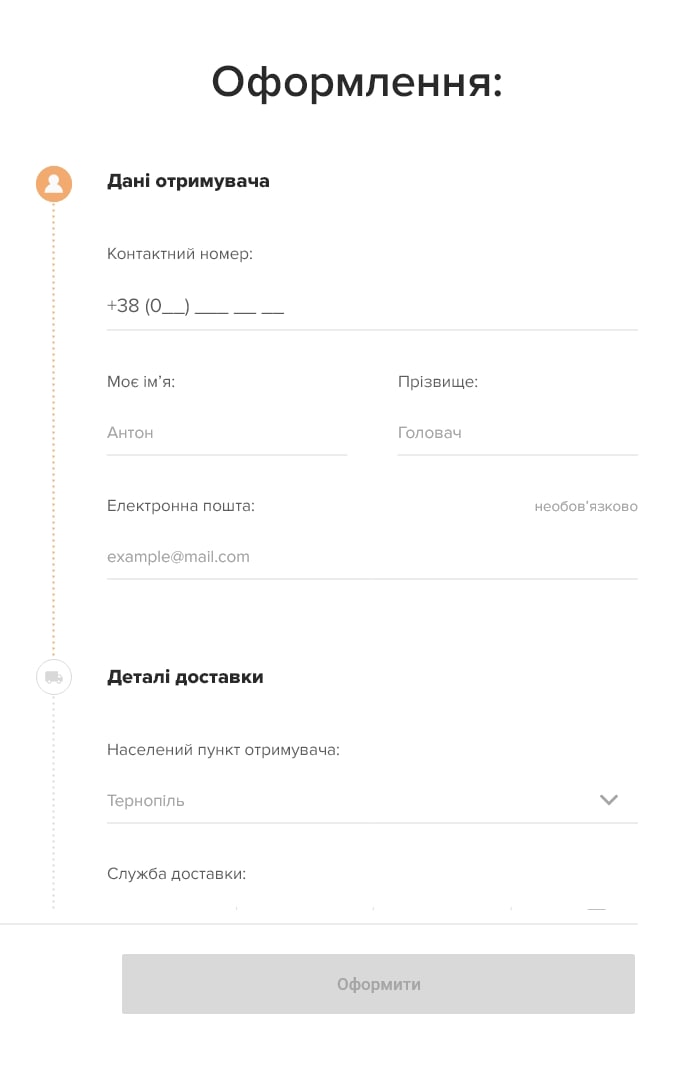This screenshot has height=1072, width=678.
Task: Click the Деталі доставки section heading
Action: pyautogui.click(x=185, y=677)
